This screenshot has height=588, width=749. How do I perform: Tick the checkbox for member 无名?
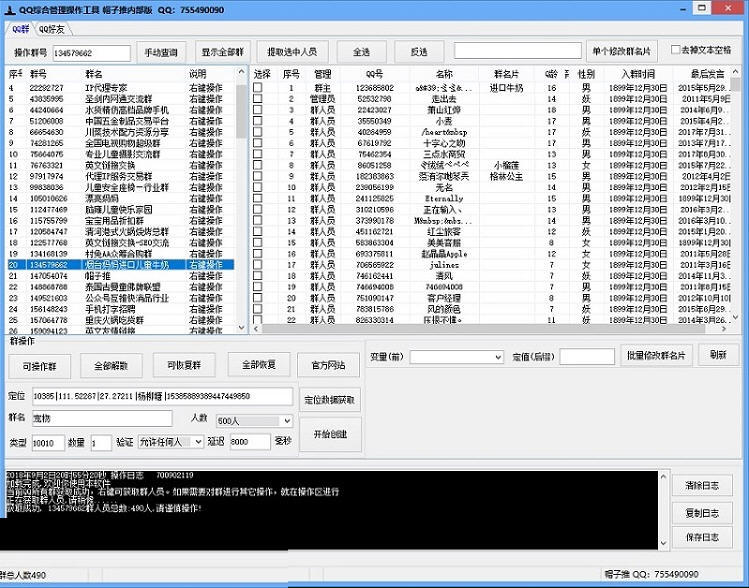[257, 187]
